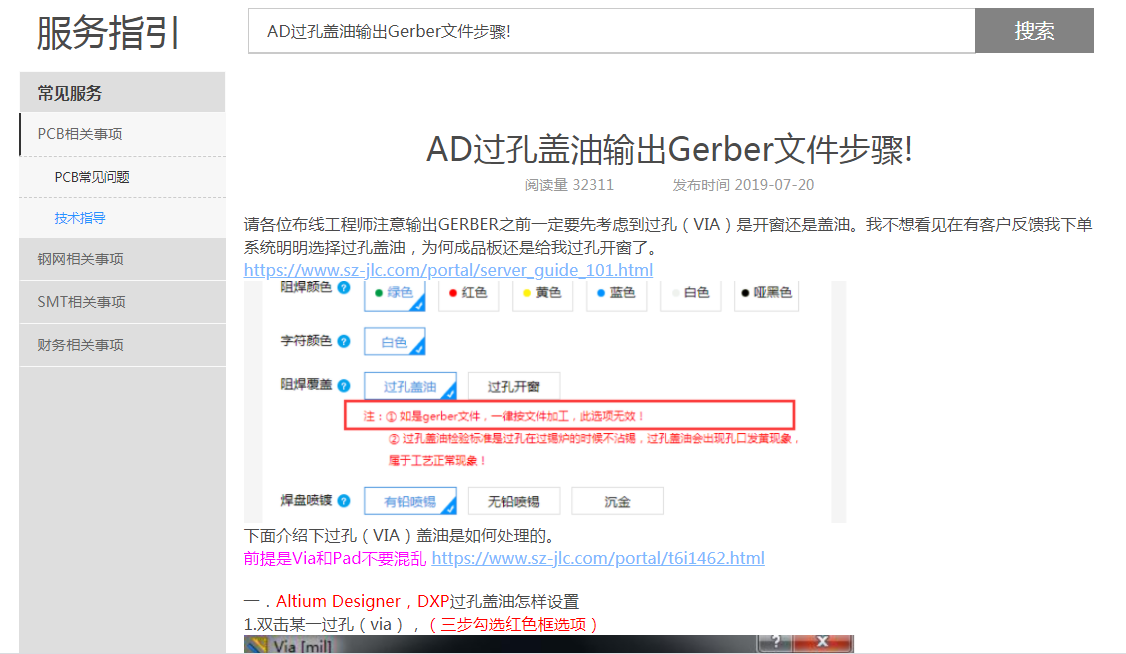Viewport: 1126px width, 654px height.
Task: Select 沉金 pad finish option
Action: (617, 501)
